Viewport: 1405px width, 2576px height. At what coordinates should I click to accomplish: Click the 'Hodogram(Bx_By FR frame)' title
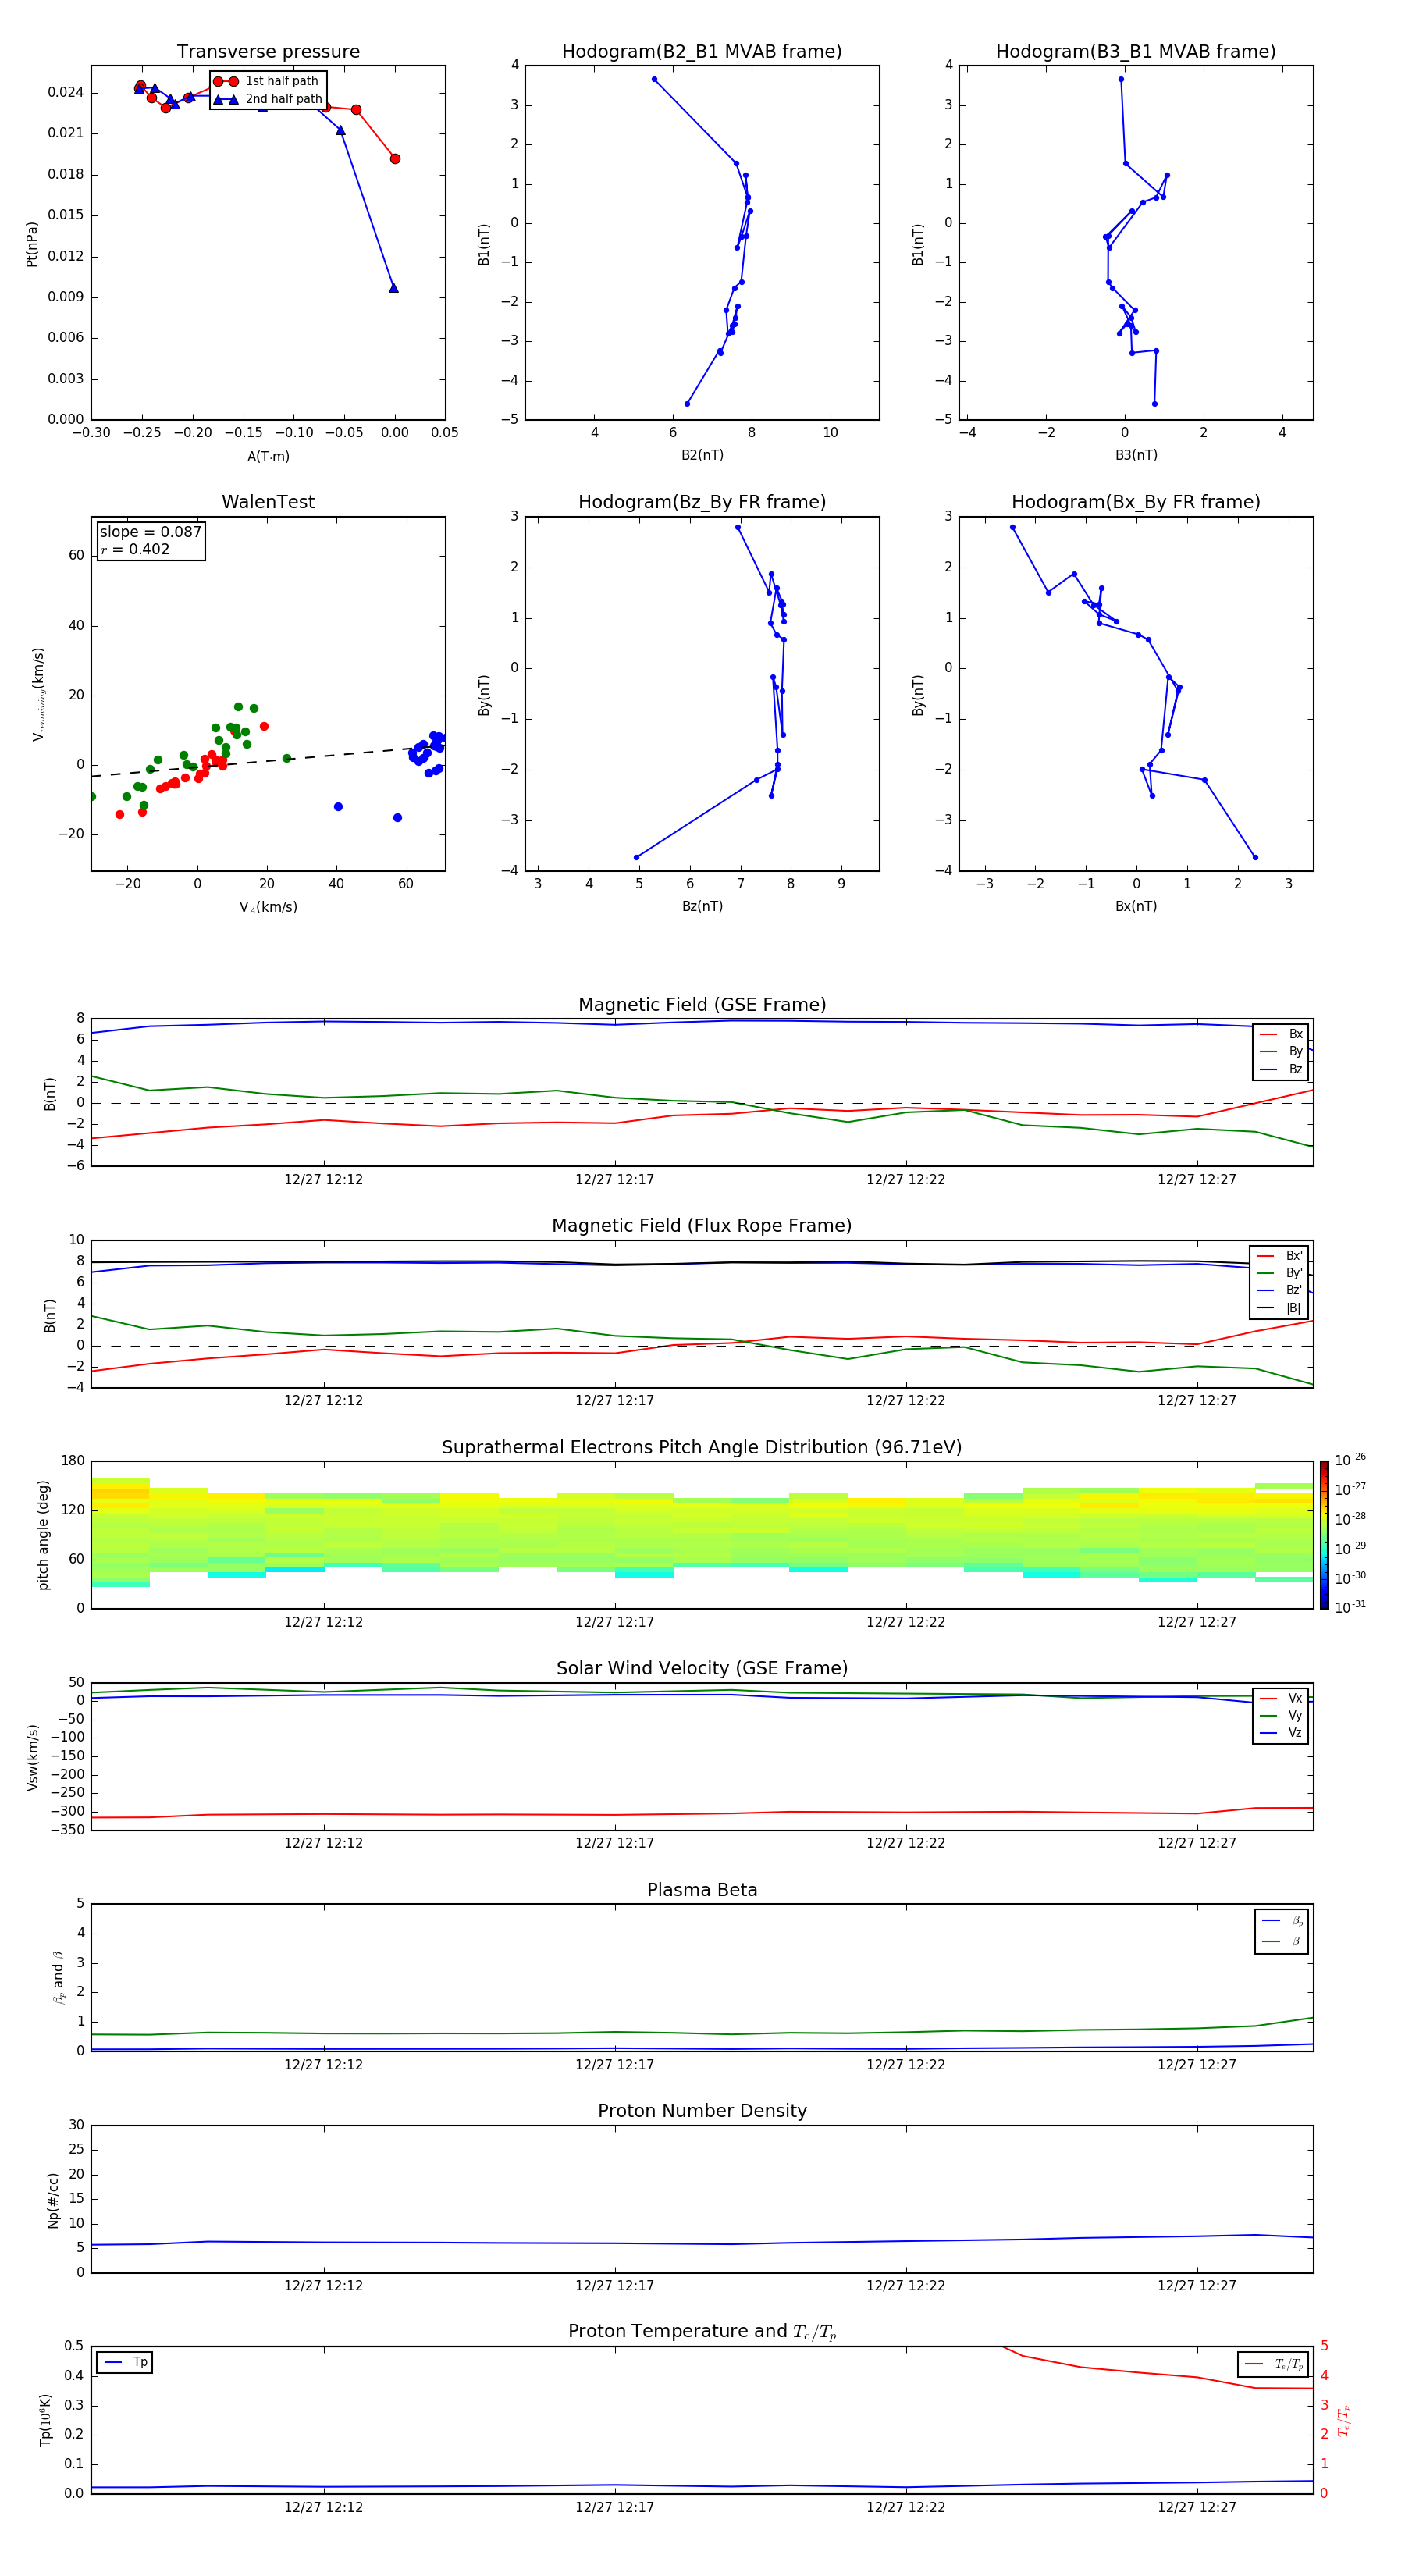(x=1136, y=502)
